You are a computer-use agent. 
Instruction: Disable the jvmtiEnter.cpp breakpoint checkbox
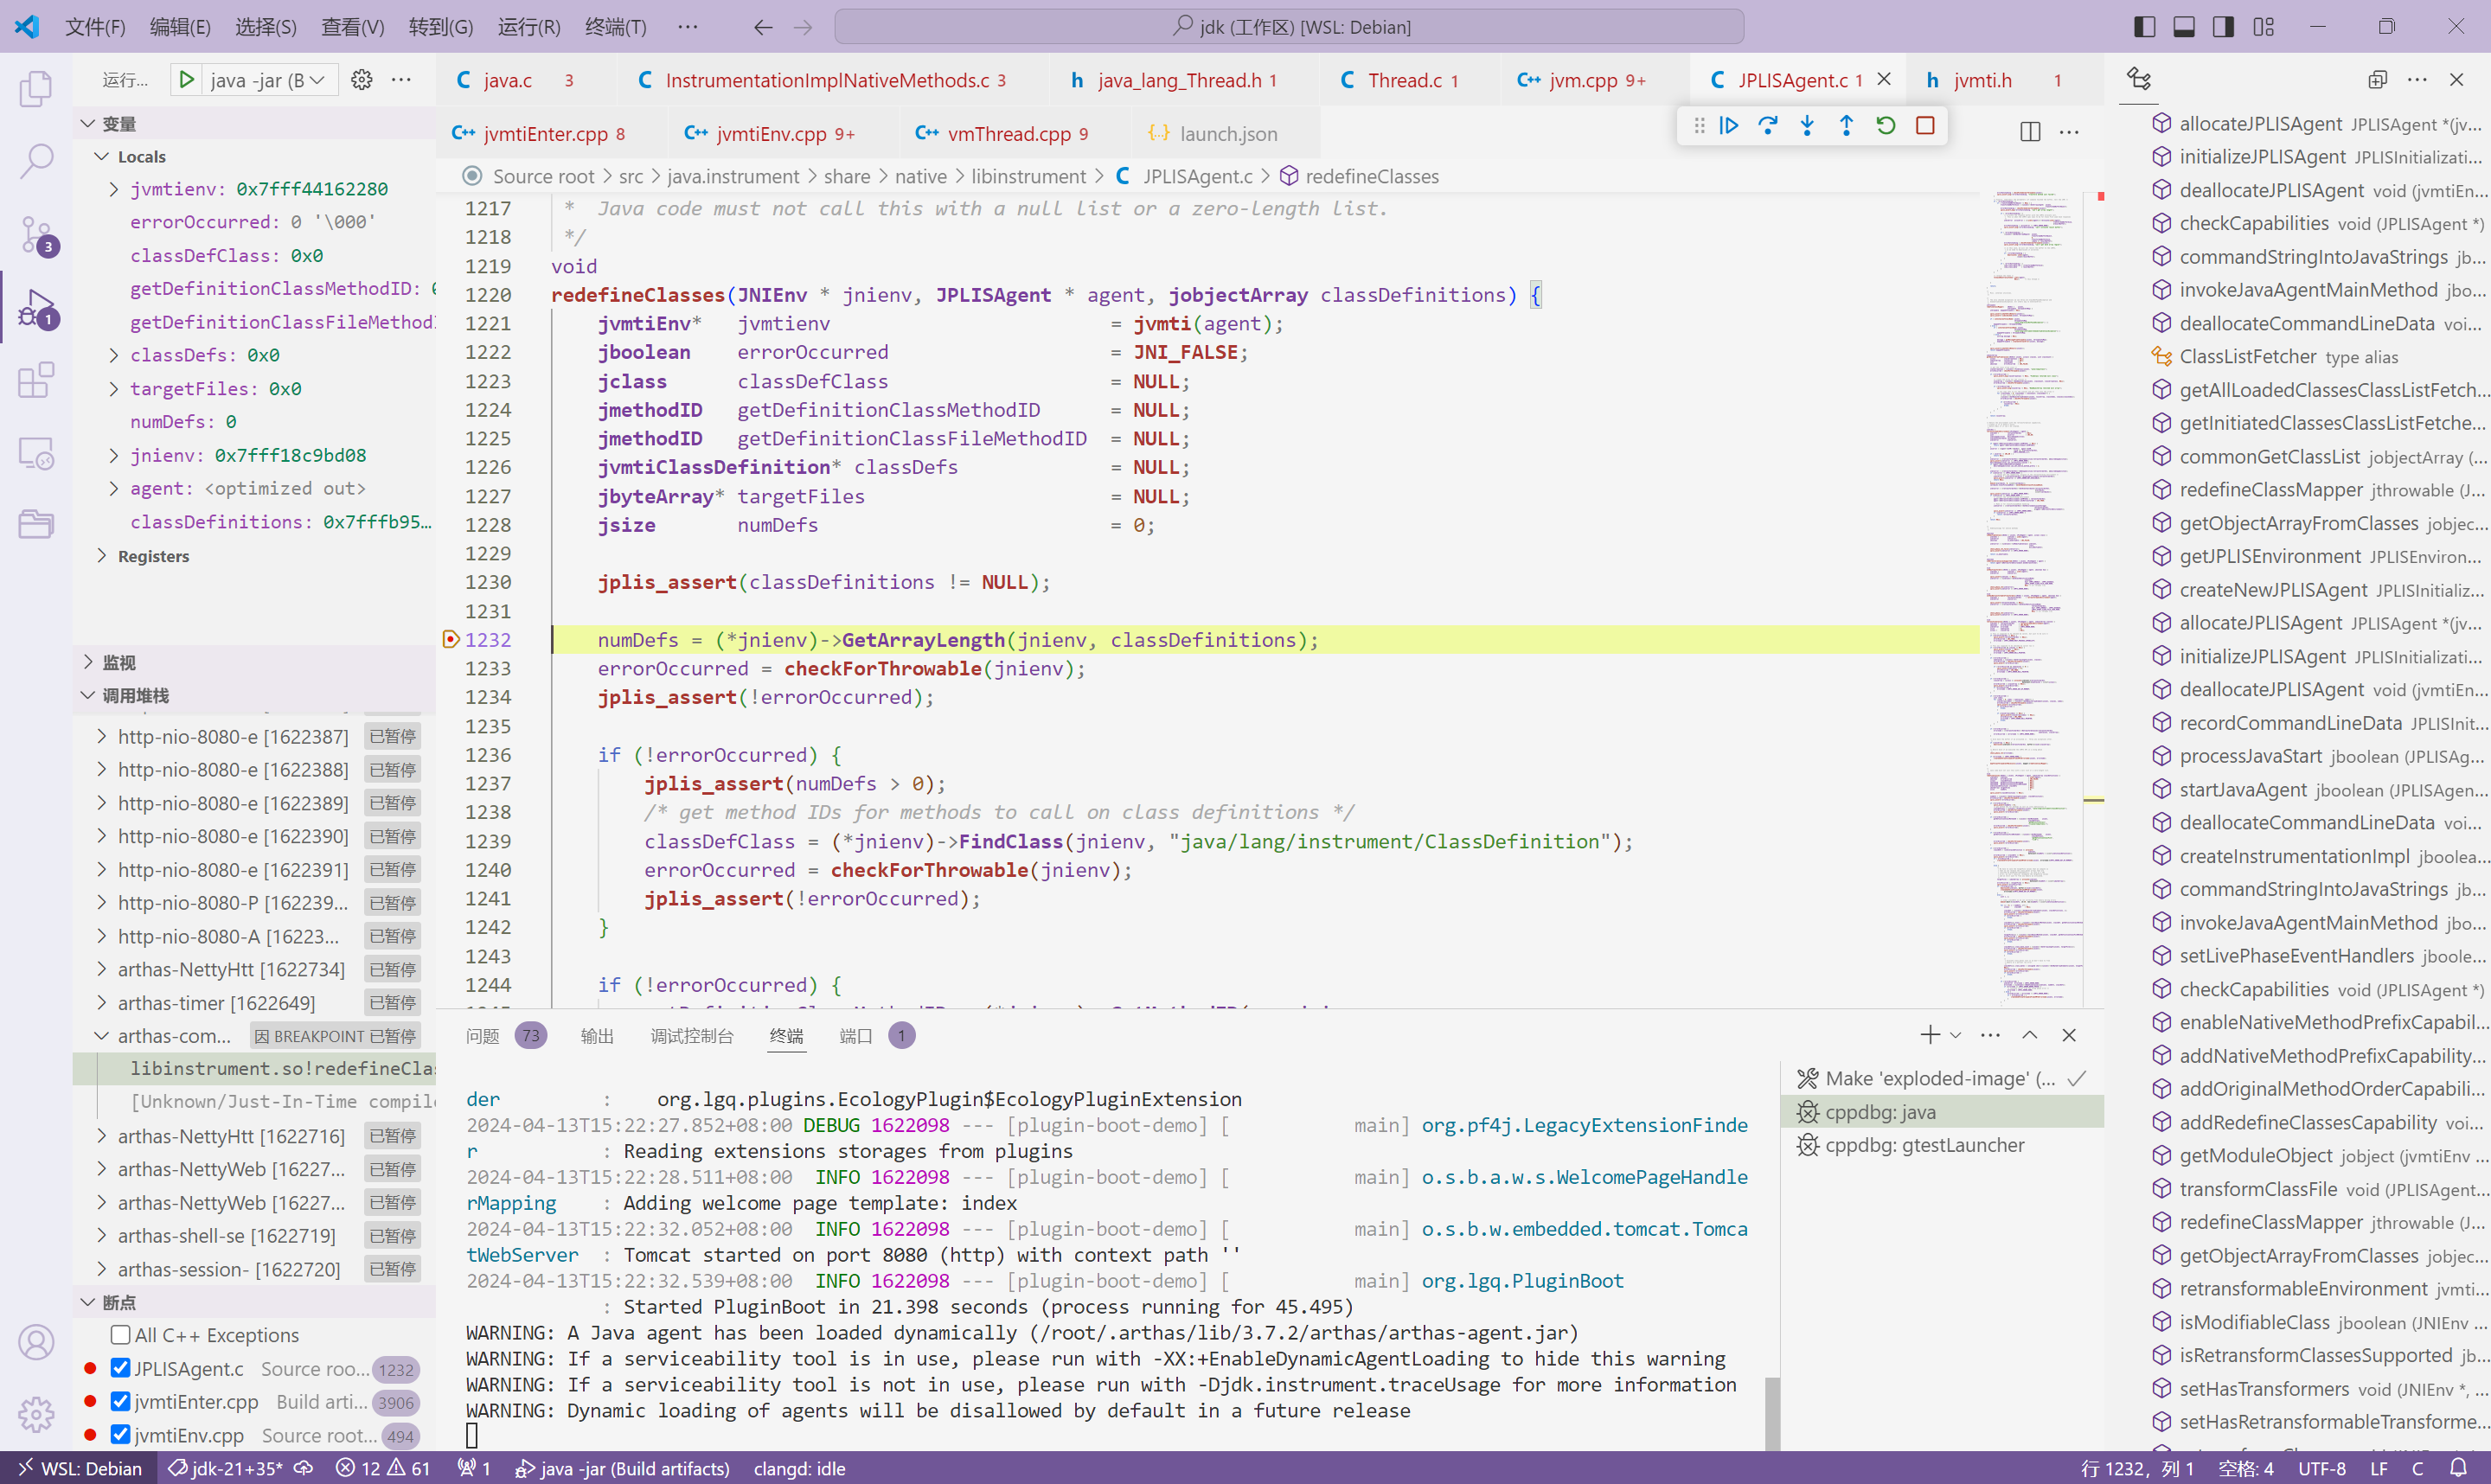point(120,1402)
